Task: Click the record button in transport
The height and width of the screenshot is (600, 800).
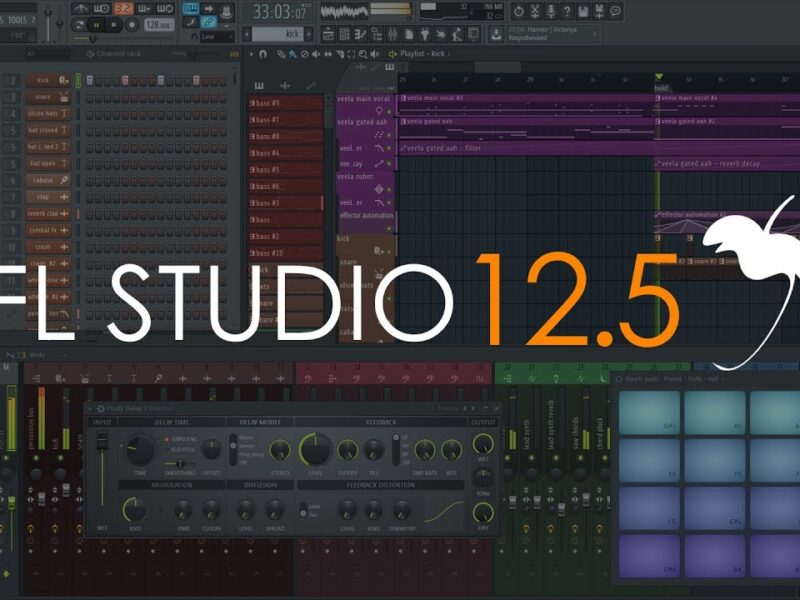Action: coord(132,24)
